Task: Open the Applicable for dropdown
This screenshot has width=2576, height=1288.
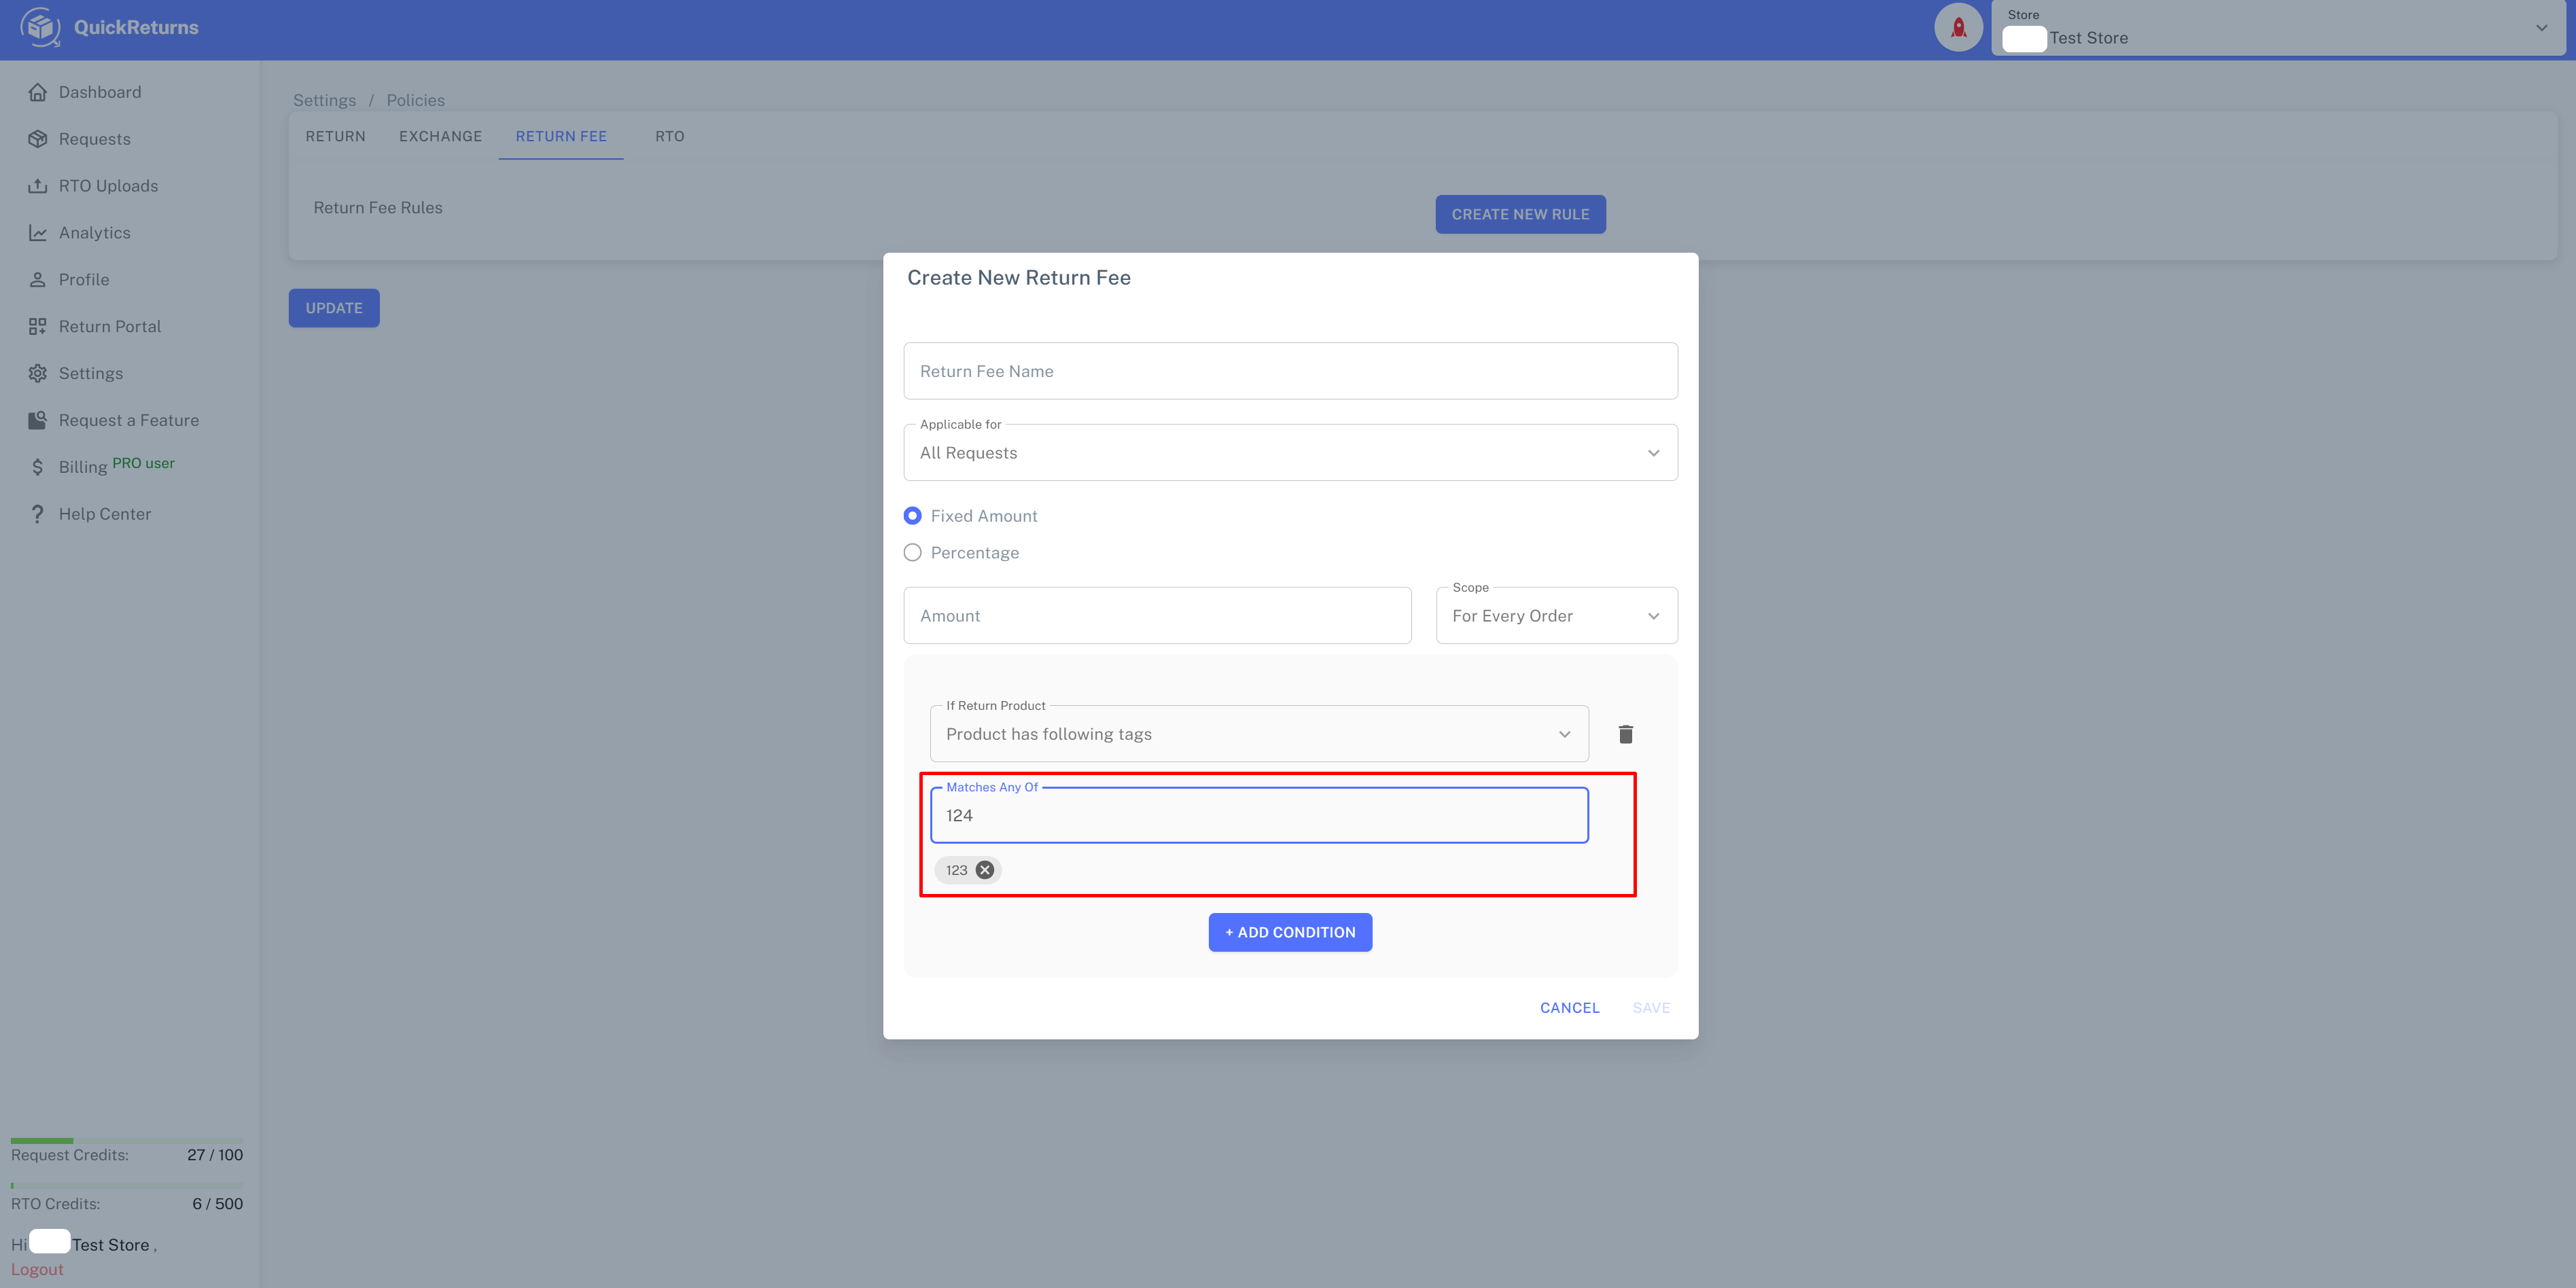Action: (x=1290, y=453)
